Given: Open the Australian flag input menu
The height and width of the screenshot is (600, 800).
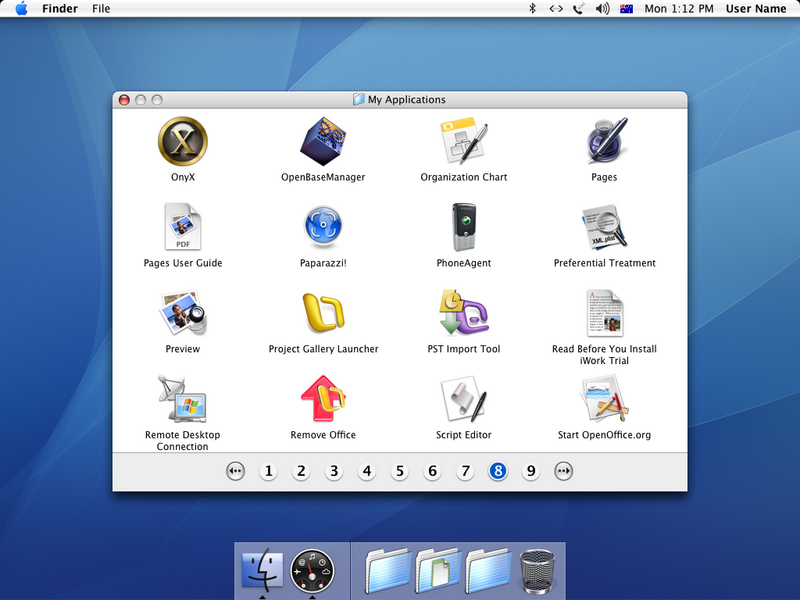Looking at the screenshot, I should (627, 9).
